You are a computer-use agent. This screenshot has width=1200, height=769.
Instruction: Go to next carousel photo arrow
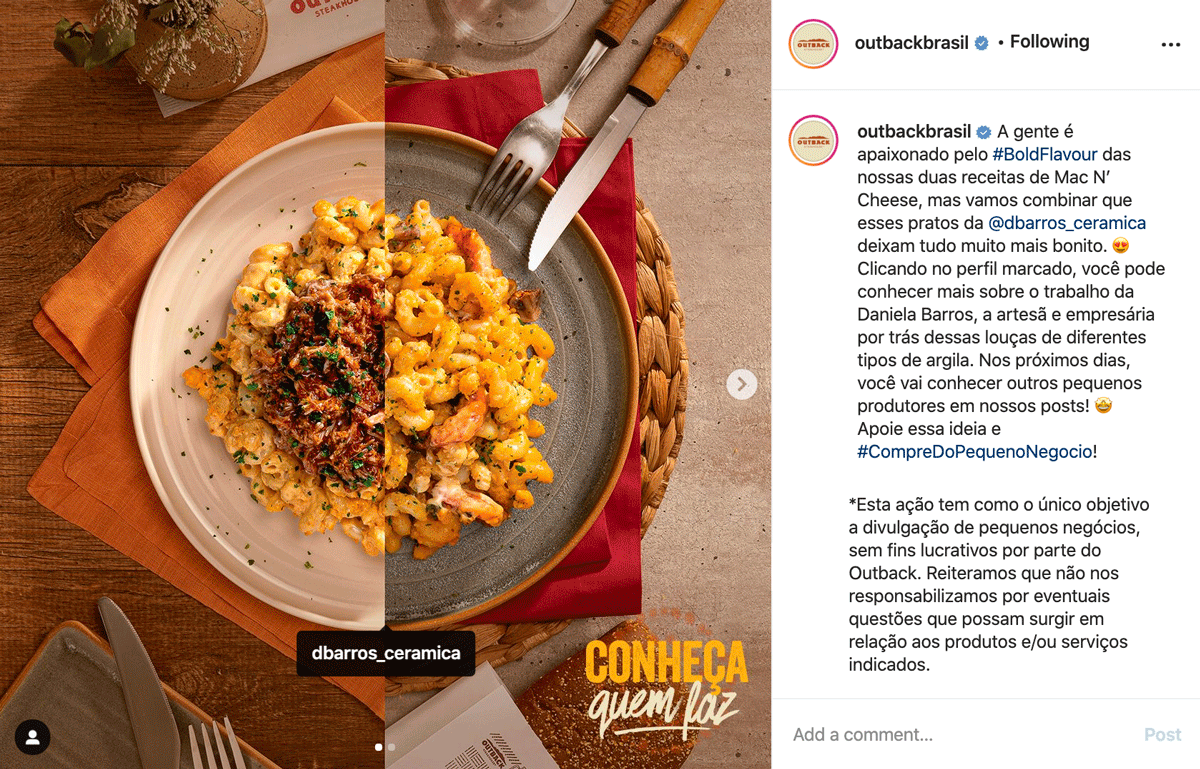coord(742,384)
